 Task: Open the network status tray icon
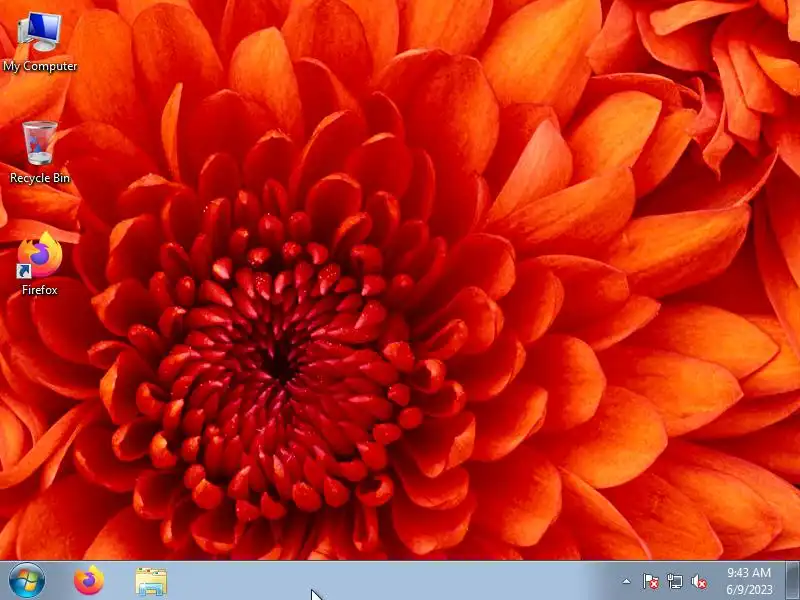click(x=674, y=581)
